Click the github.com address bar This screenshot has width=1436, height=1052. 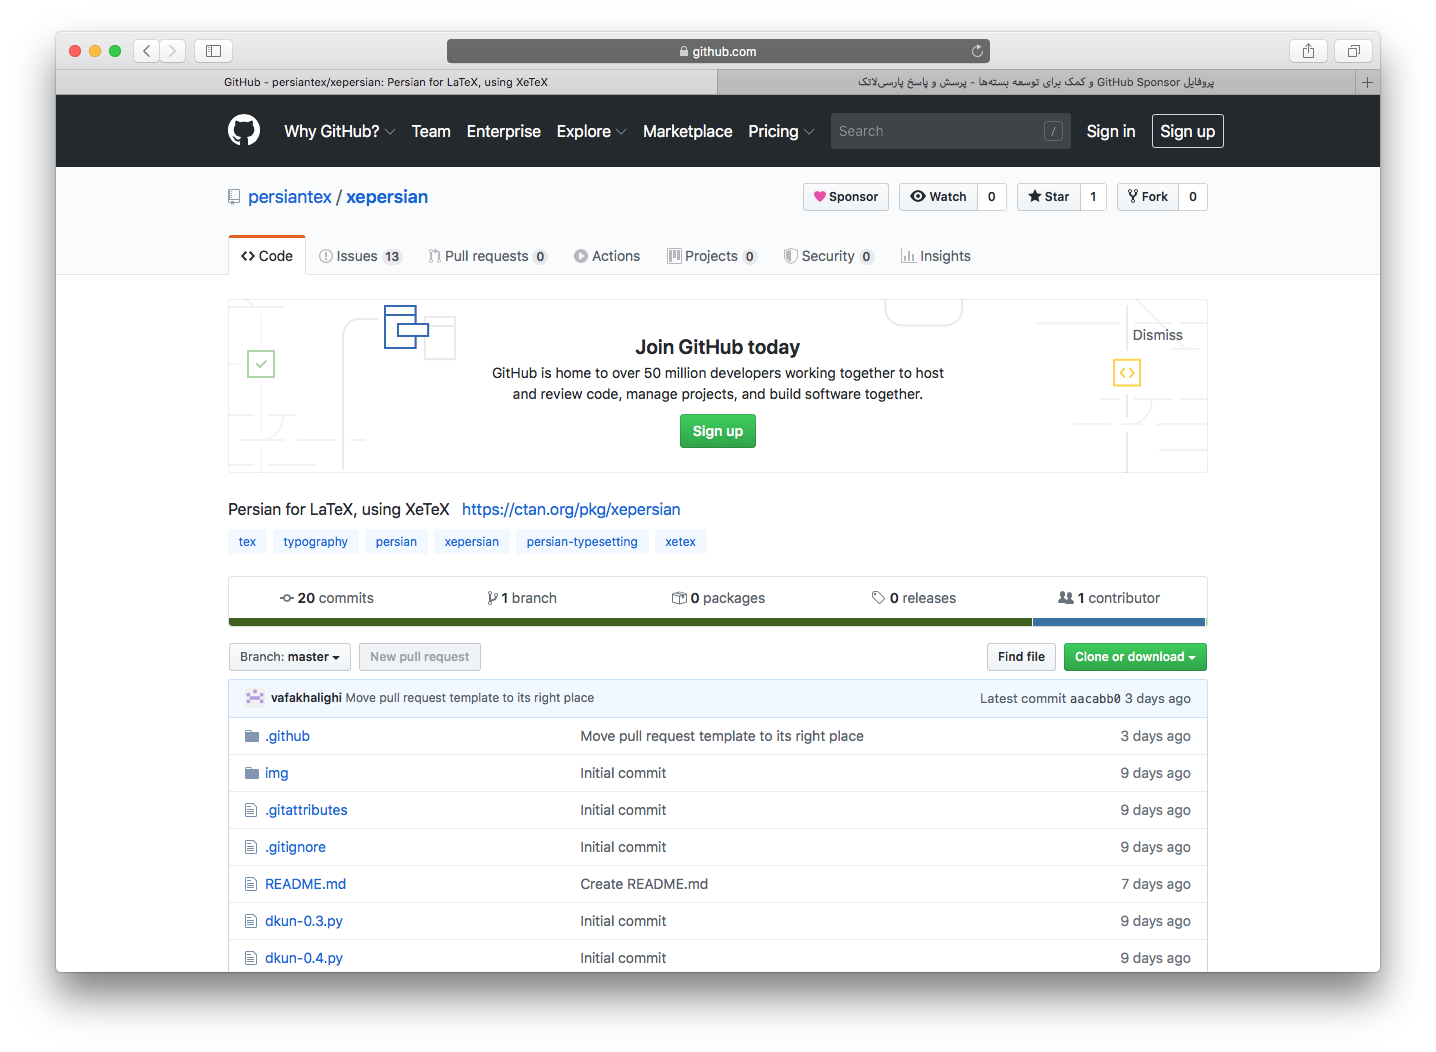(718, 51)
